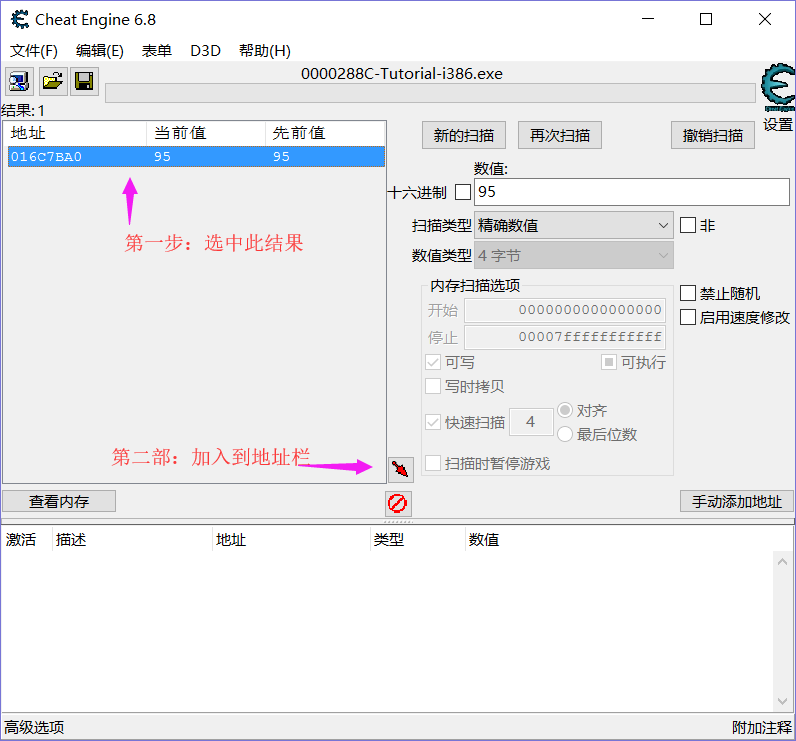The image size is (796, 741).
Task: Click the Cheat Engine logo settings icon
Action: click(x=778, y=87)
